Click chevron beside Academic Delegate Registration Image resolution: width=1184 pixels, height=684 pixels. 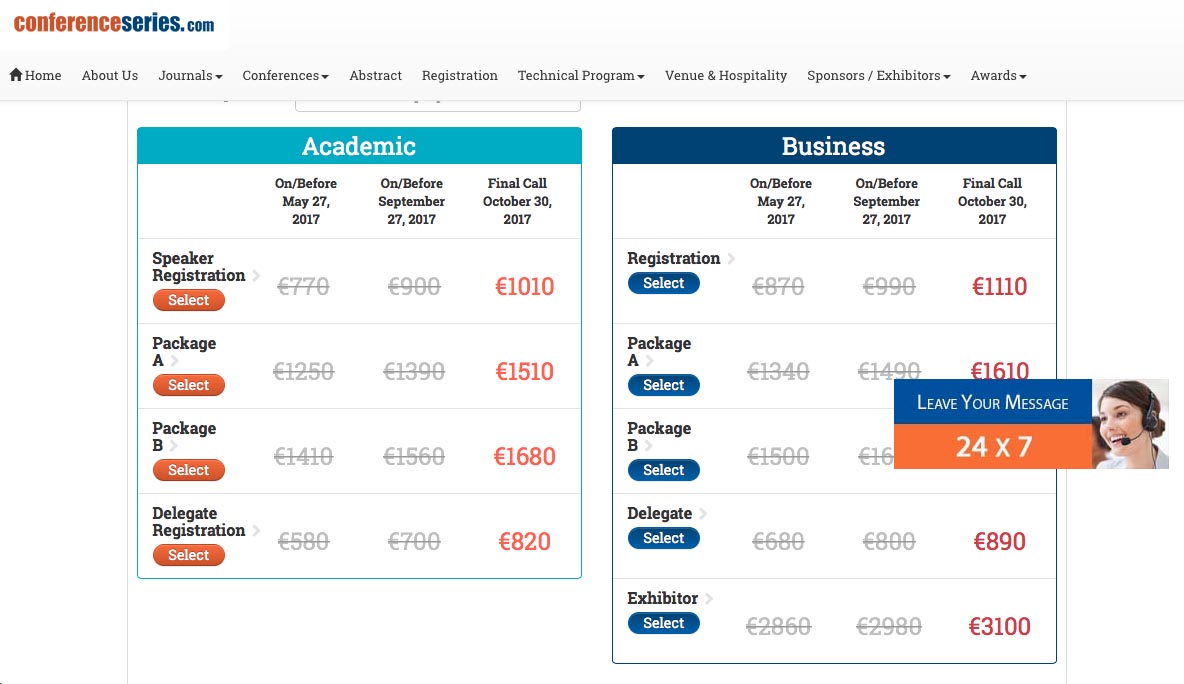pos(256,531)
